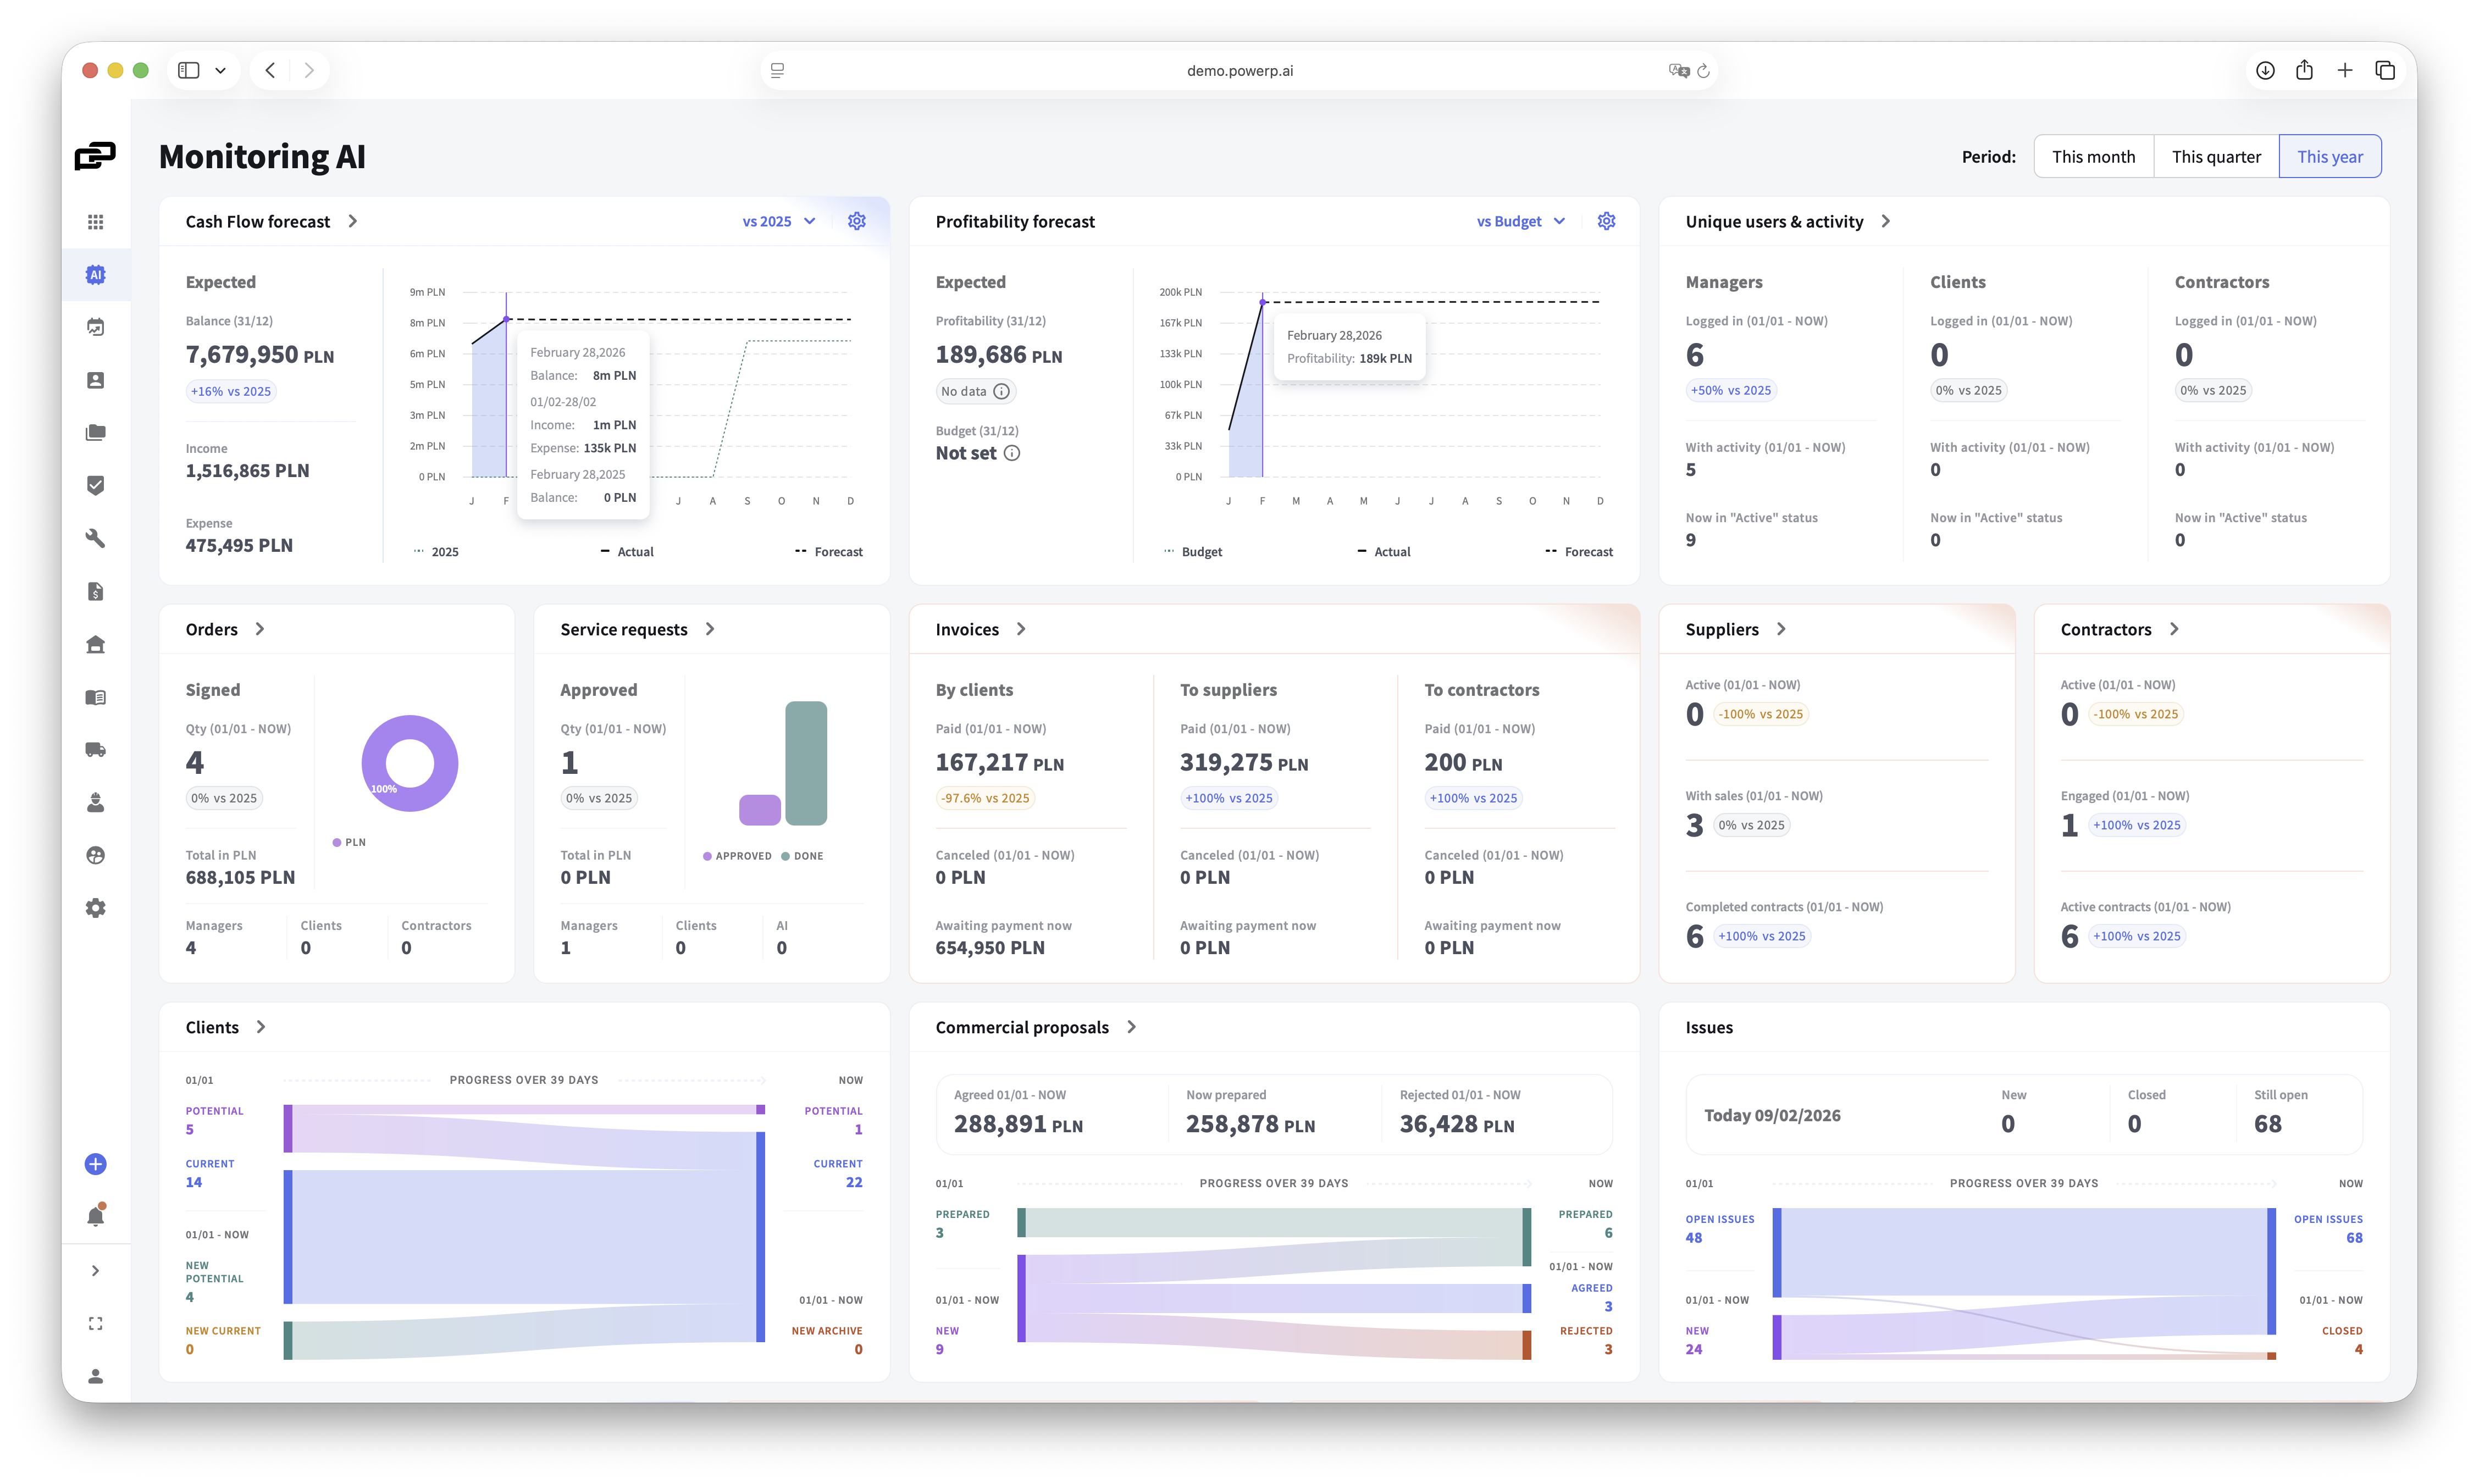The image size is (2479, 1484).
Task: Select the This quarter period
Action: coord(2216,156)
